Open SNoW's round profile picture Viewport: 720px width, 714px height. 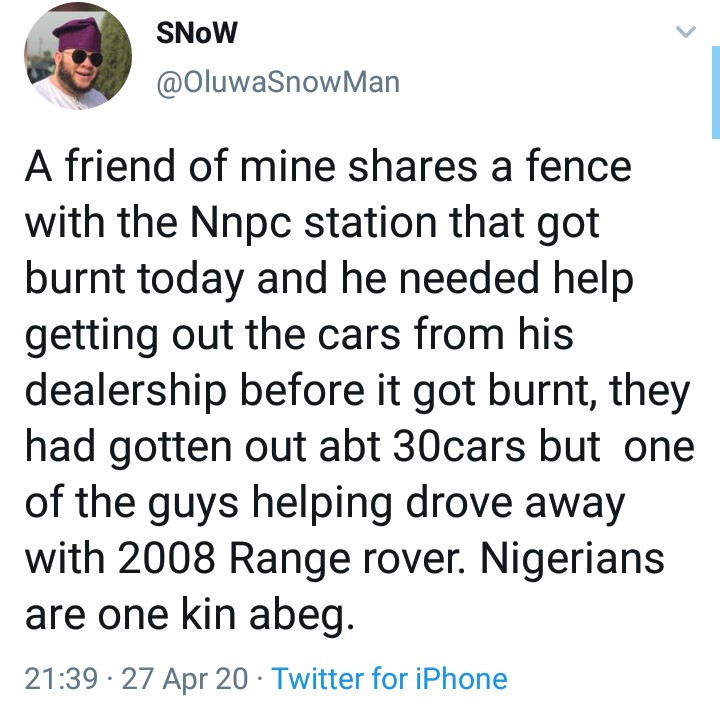(78, 56)
